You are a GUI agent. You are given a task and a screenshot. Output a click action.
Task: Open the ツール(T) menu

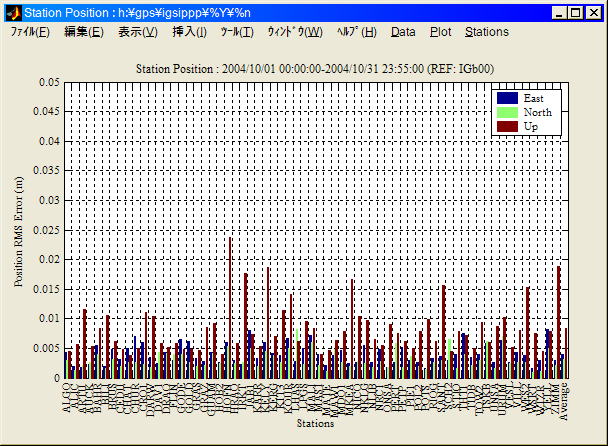pyautogui.click(x=237, y=32)
